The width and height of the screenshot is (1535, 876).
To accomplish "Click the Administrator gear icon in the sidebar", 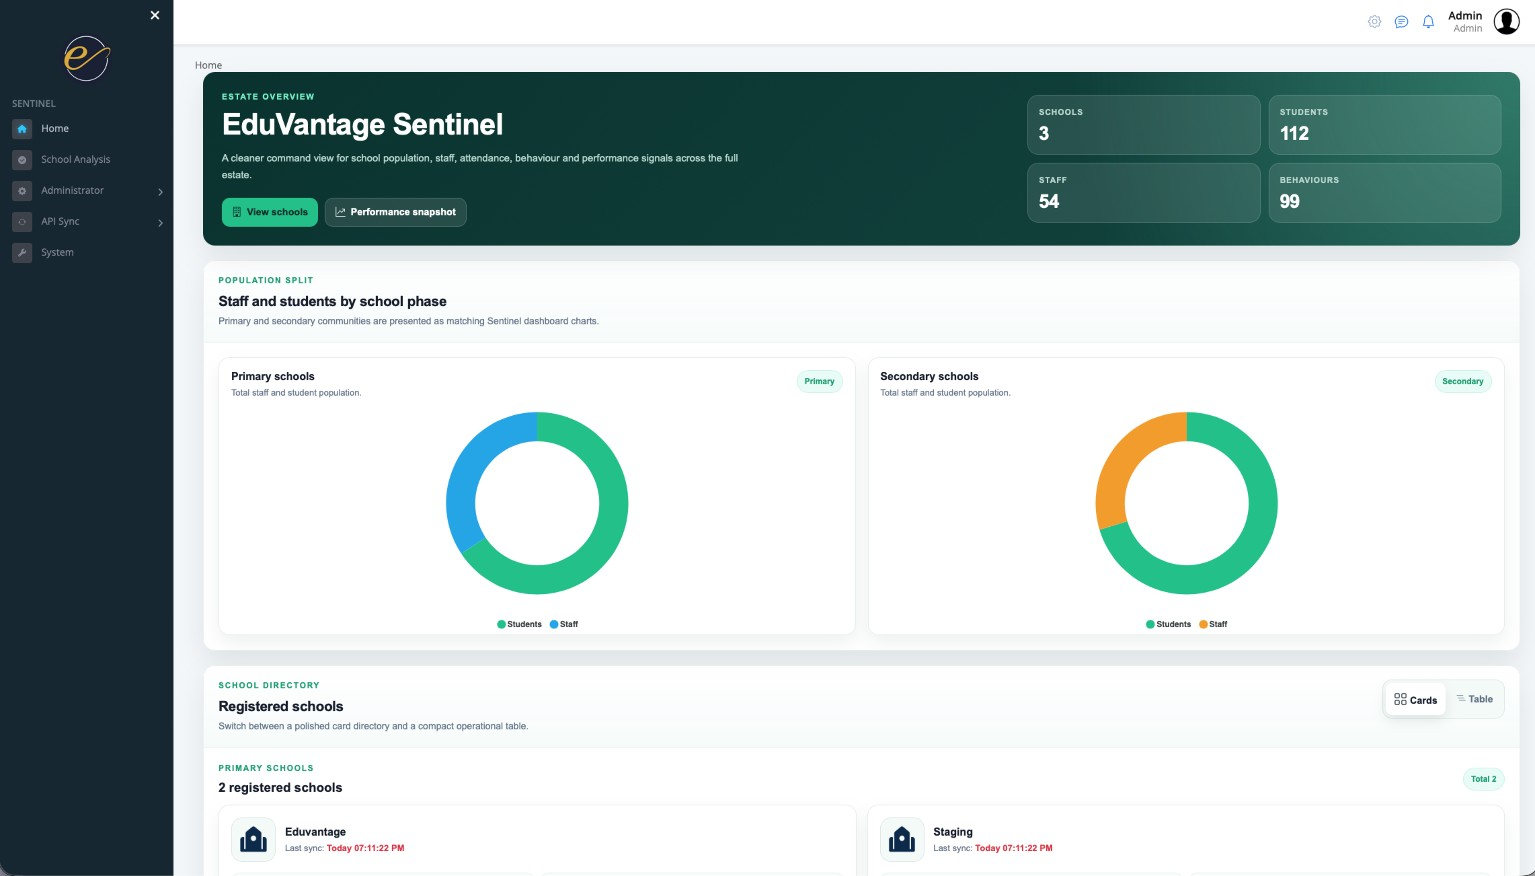I will click(23, 191).
